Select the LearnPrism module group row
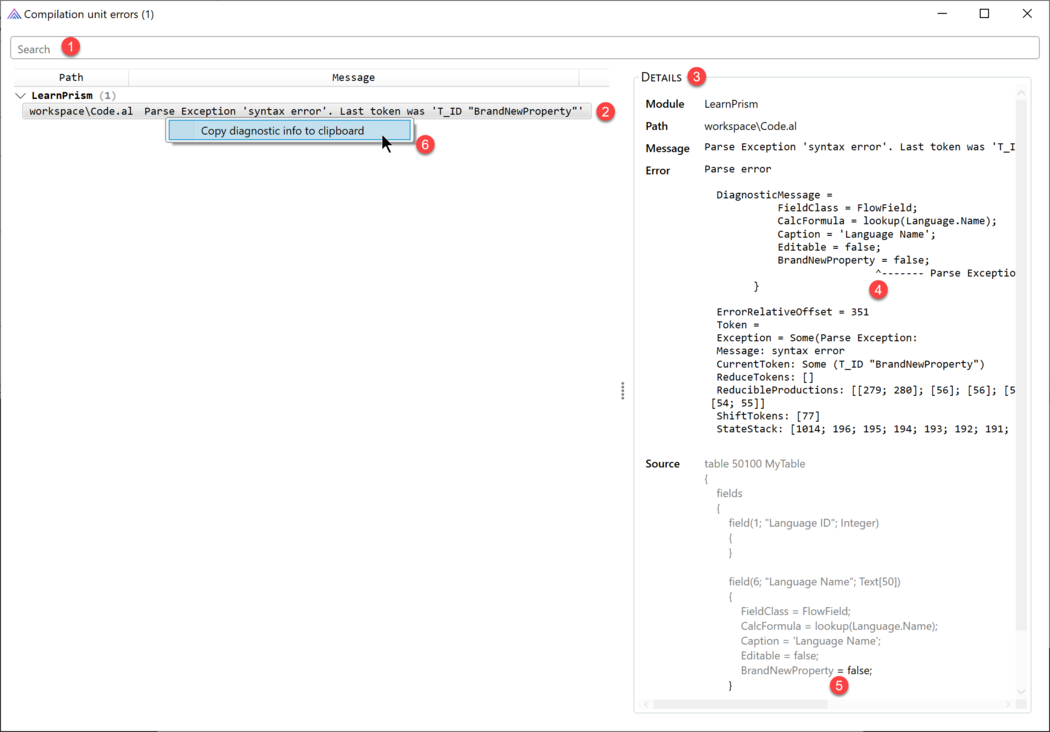 (x=74, y=96)
